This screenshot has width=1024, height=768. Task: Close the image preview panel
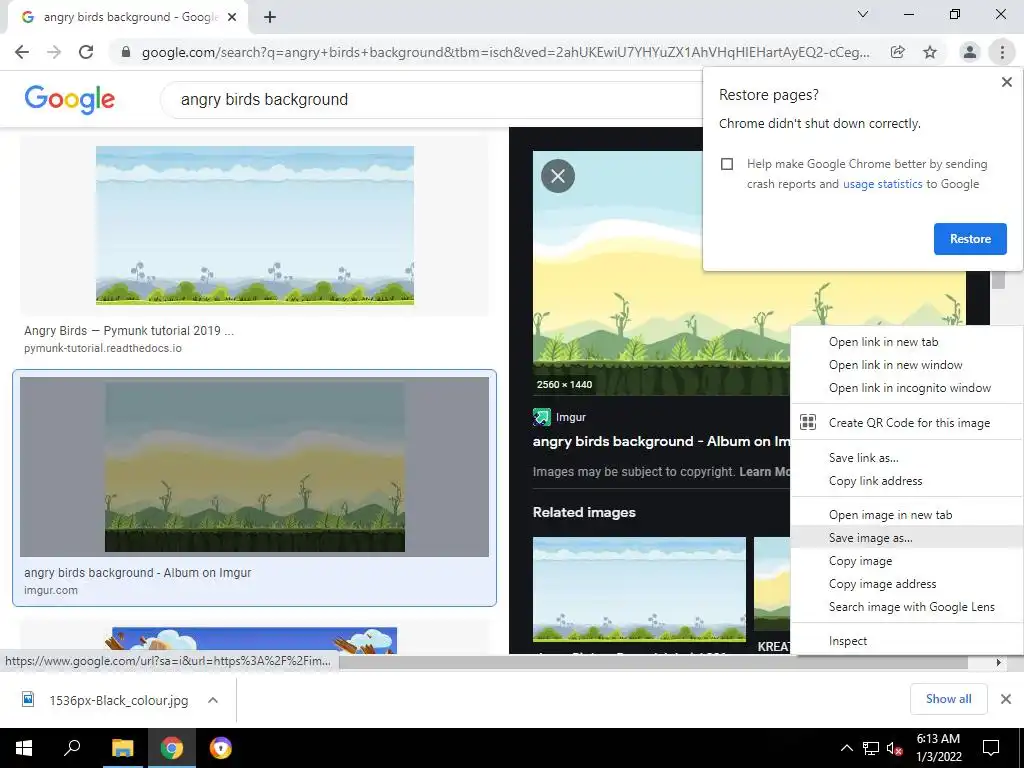point(558,176)
